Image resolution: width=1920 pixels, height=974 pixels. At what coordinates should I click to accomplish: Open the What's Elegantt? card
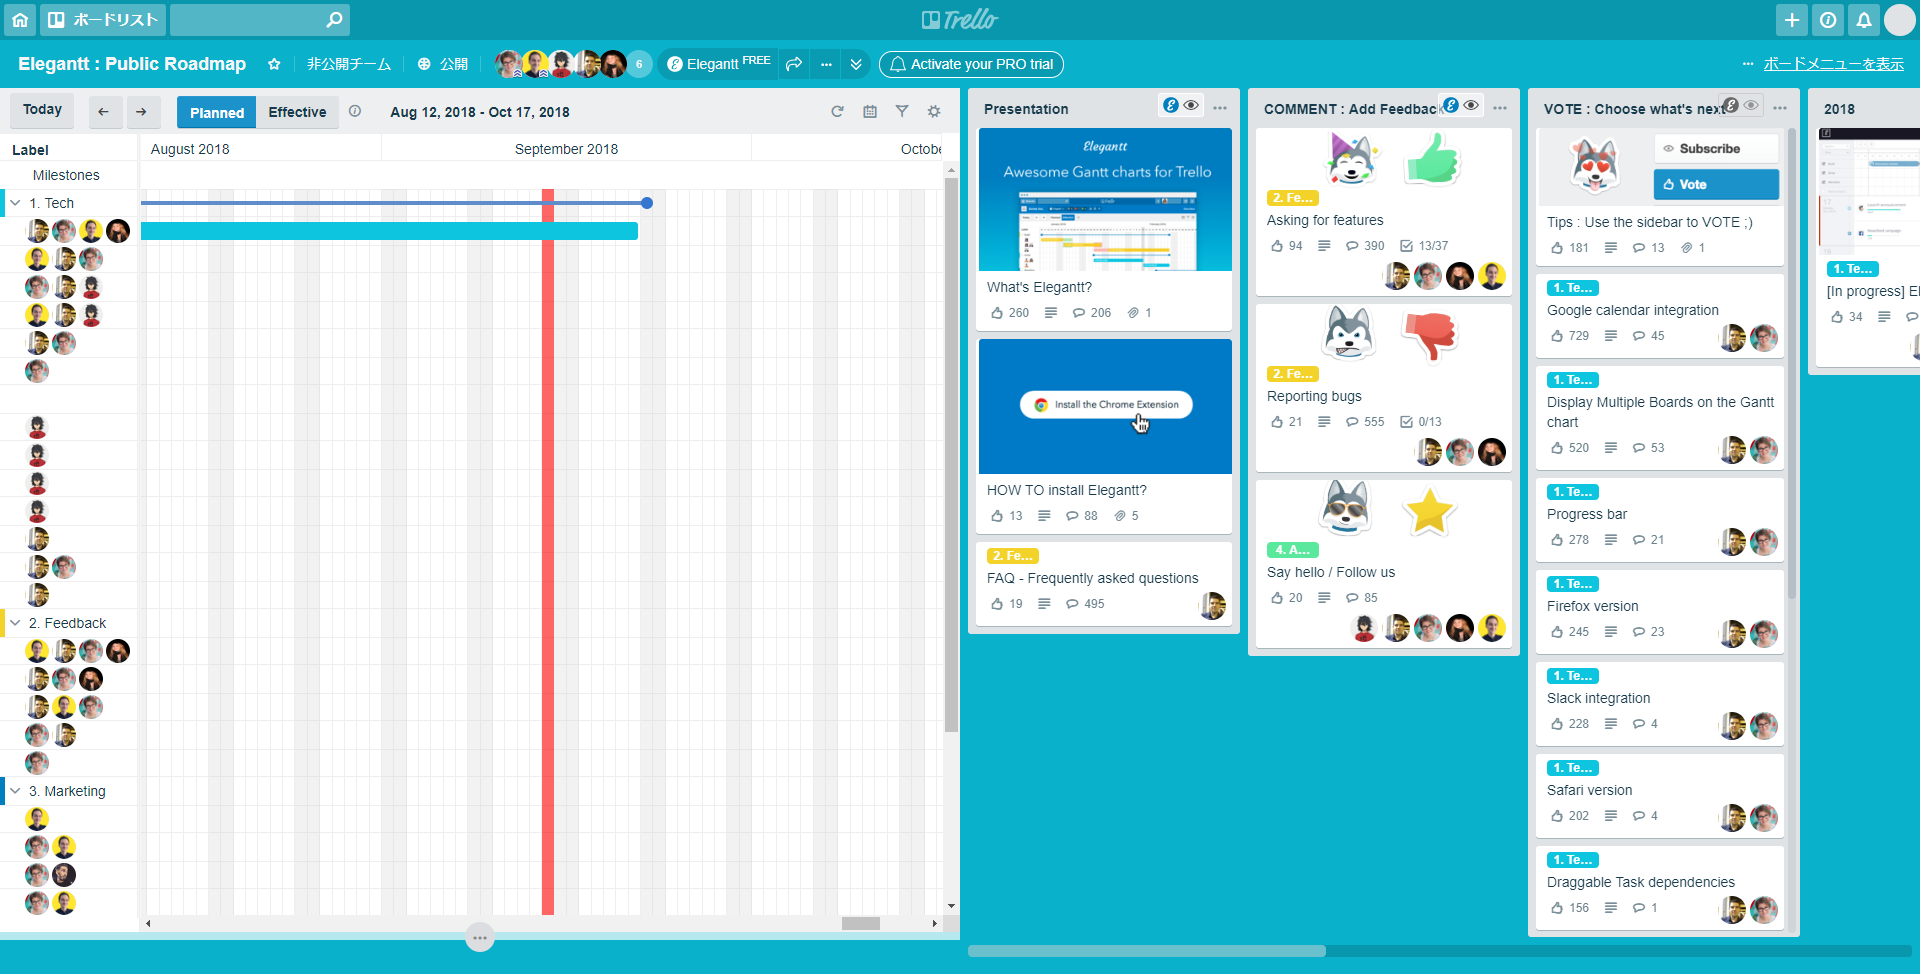point(1105,229)
